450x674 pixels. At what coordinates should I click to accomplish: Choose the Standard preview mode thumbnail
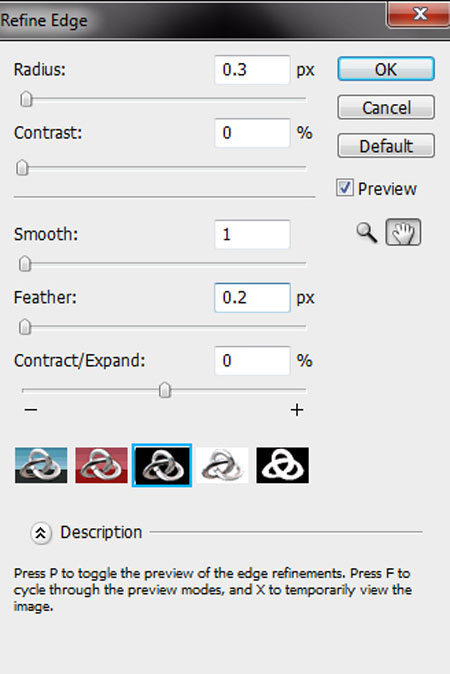click(x=41, y=465)
